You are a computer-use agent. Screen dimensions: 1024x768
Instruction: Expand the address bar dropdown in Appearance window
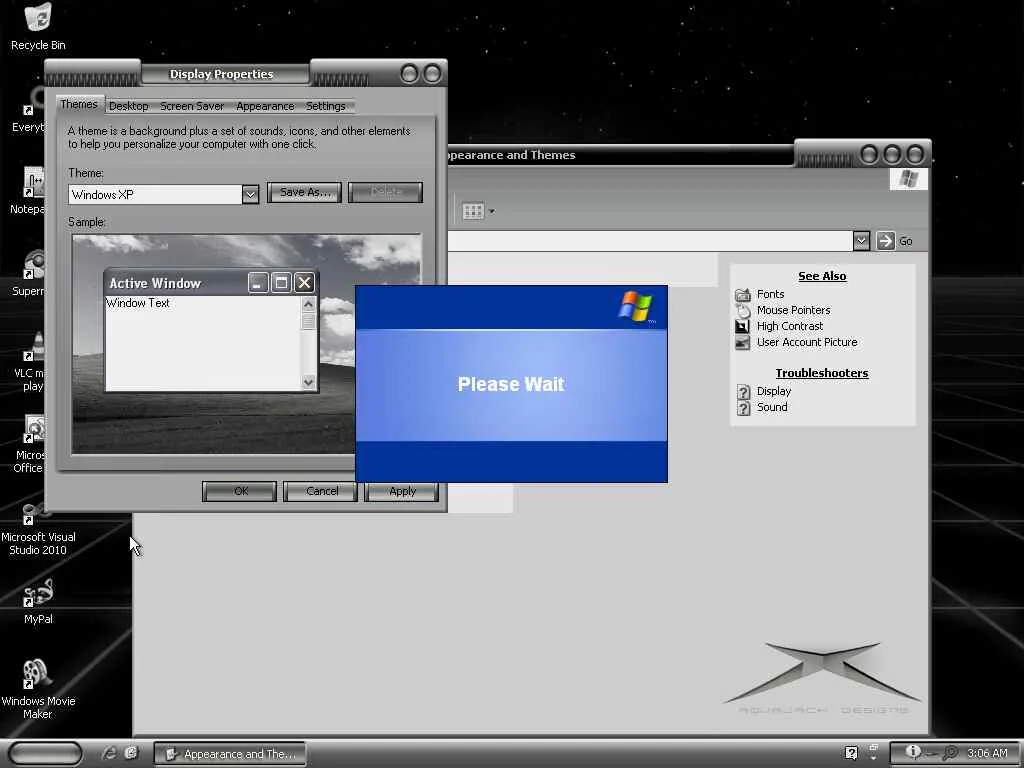point(861,241)
